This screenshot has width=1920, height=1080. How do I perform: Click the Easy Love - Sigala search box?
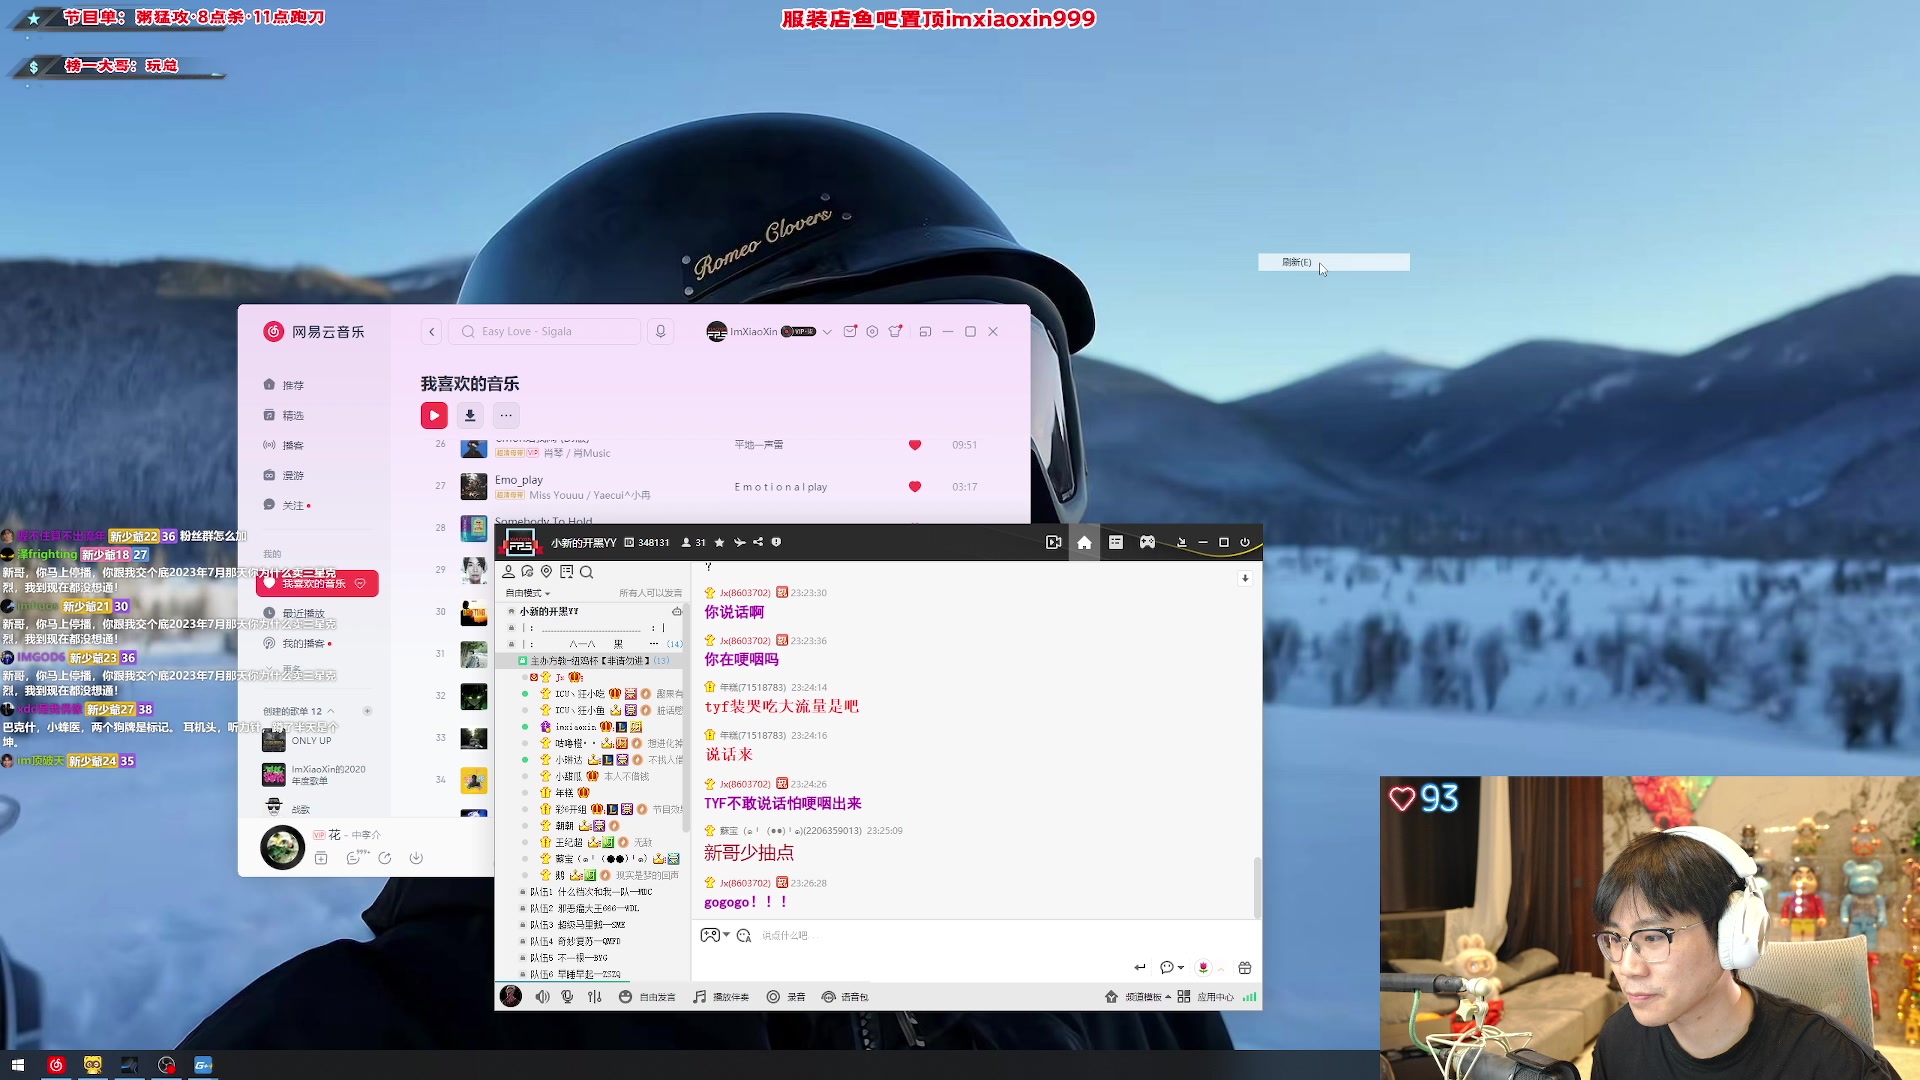545,331
